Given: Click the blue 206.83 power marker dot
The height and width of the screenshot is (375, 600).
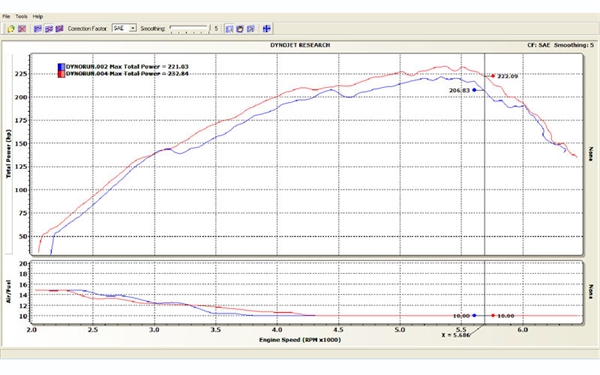Looking at the screenshot, I should coord(474,90).
